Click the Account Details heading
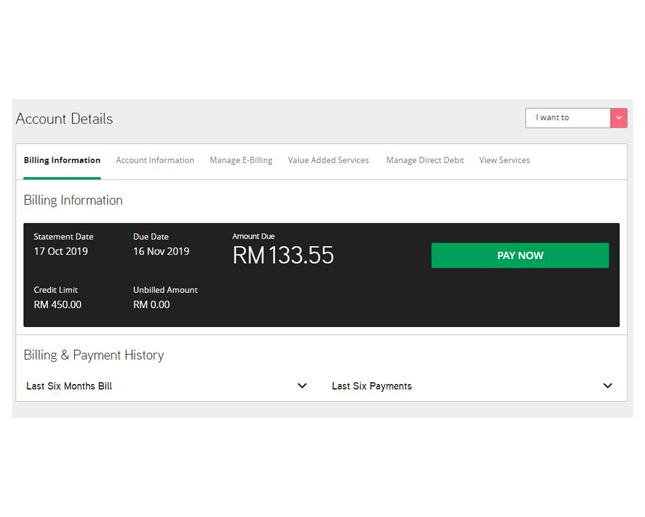Viewport: 645px width, 517px height. click(x=64, y=119)
